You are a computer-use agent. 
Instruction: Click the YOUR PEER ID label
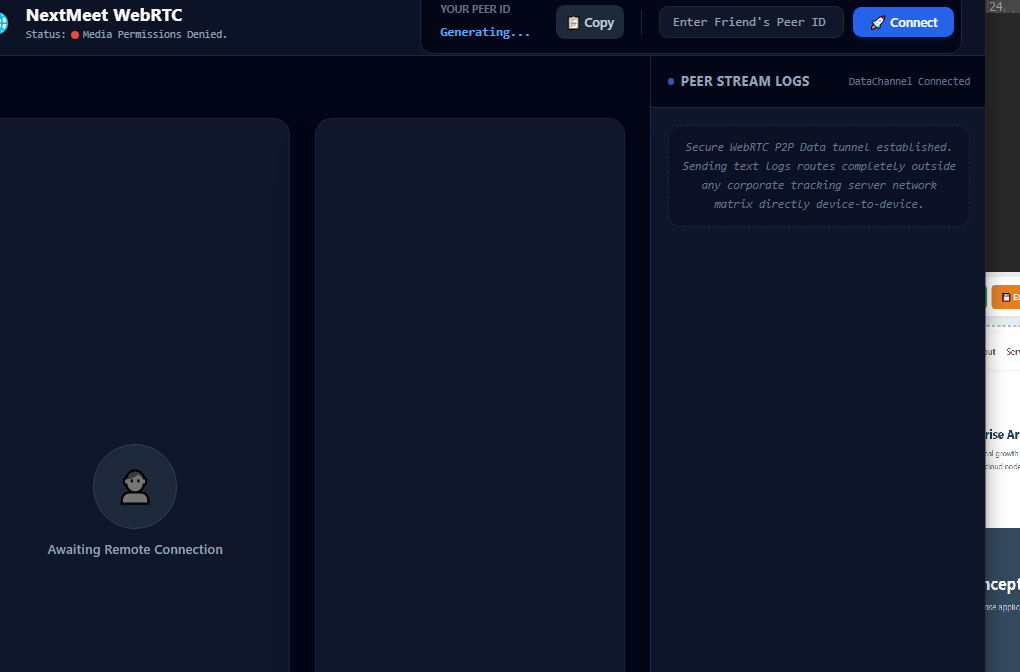[x=475, y=10]
